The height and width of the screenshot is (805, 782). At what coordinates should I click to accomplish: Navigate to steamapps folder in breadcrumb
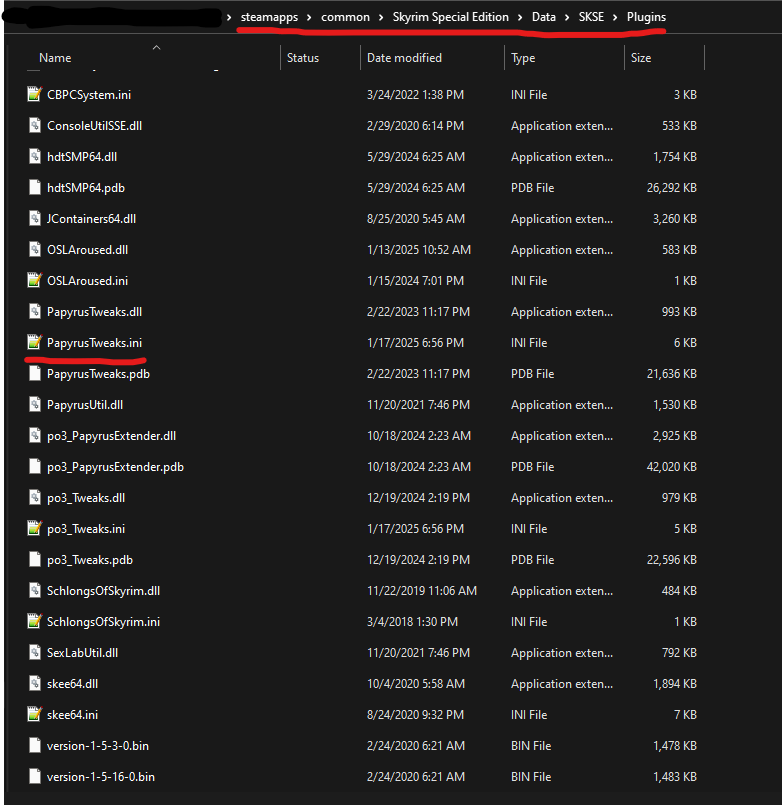[269, 17]
